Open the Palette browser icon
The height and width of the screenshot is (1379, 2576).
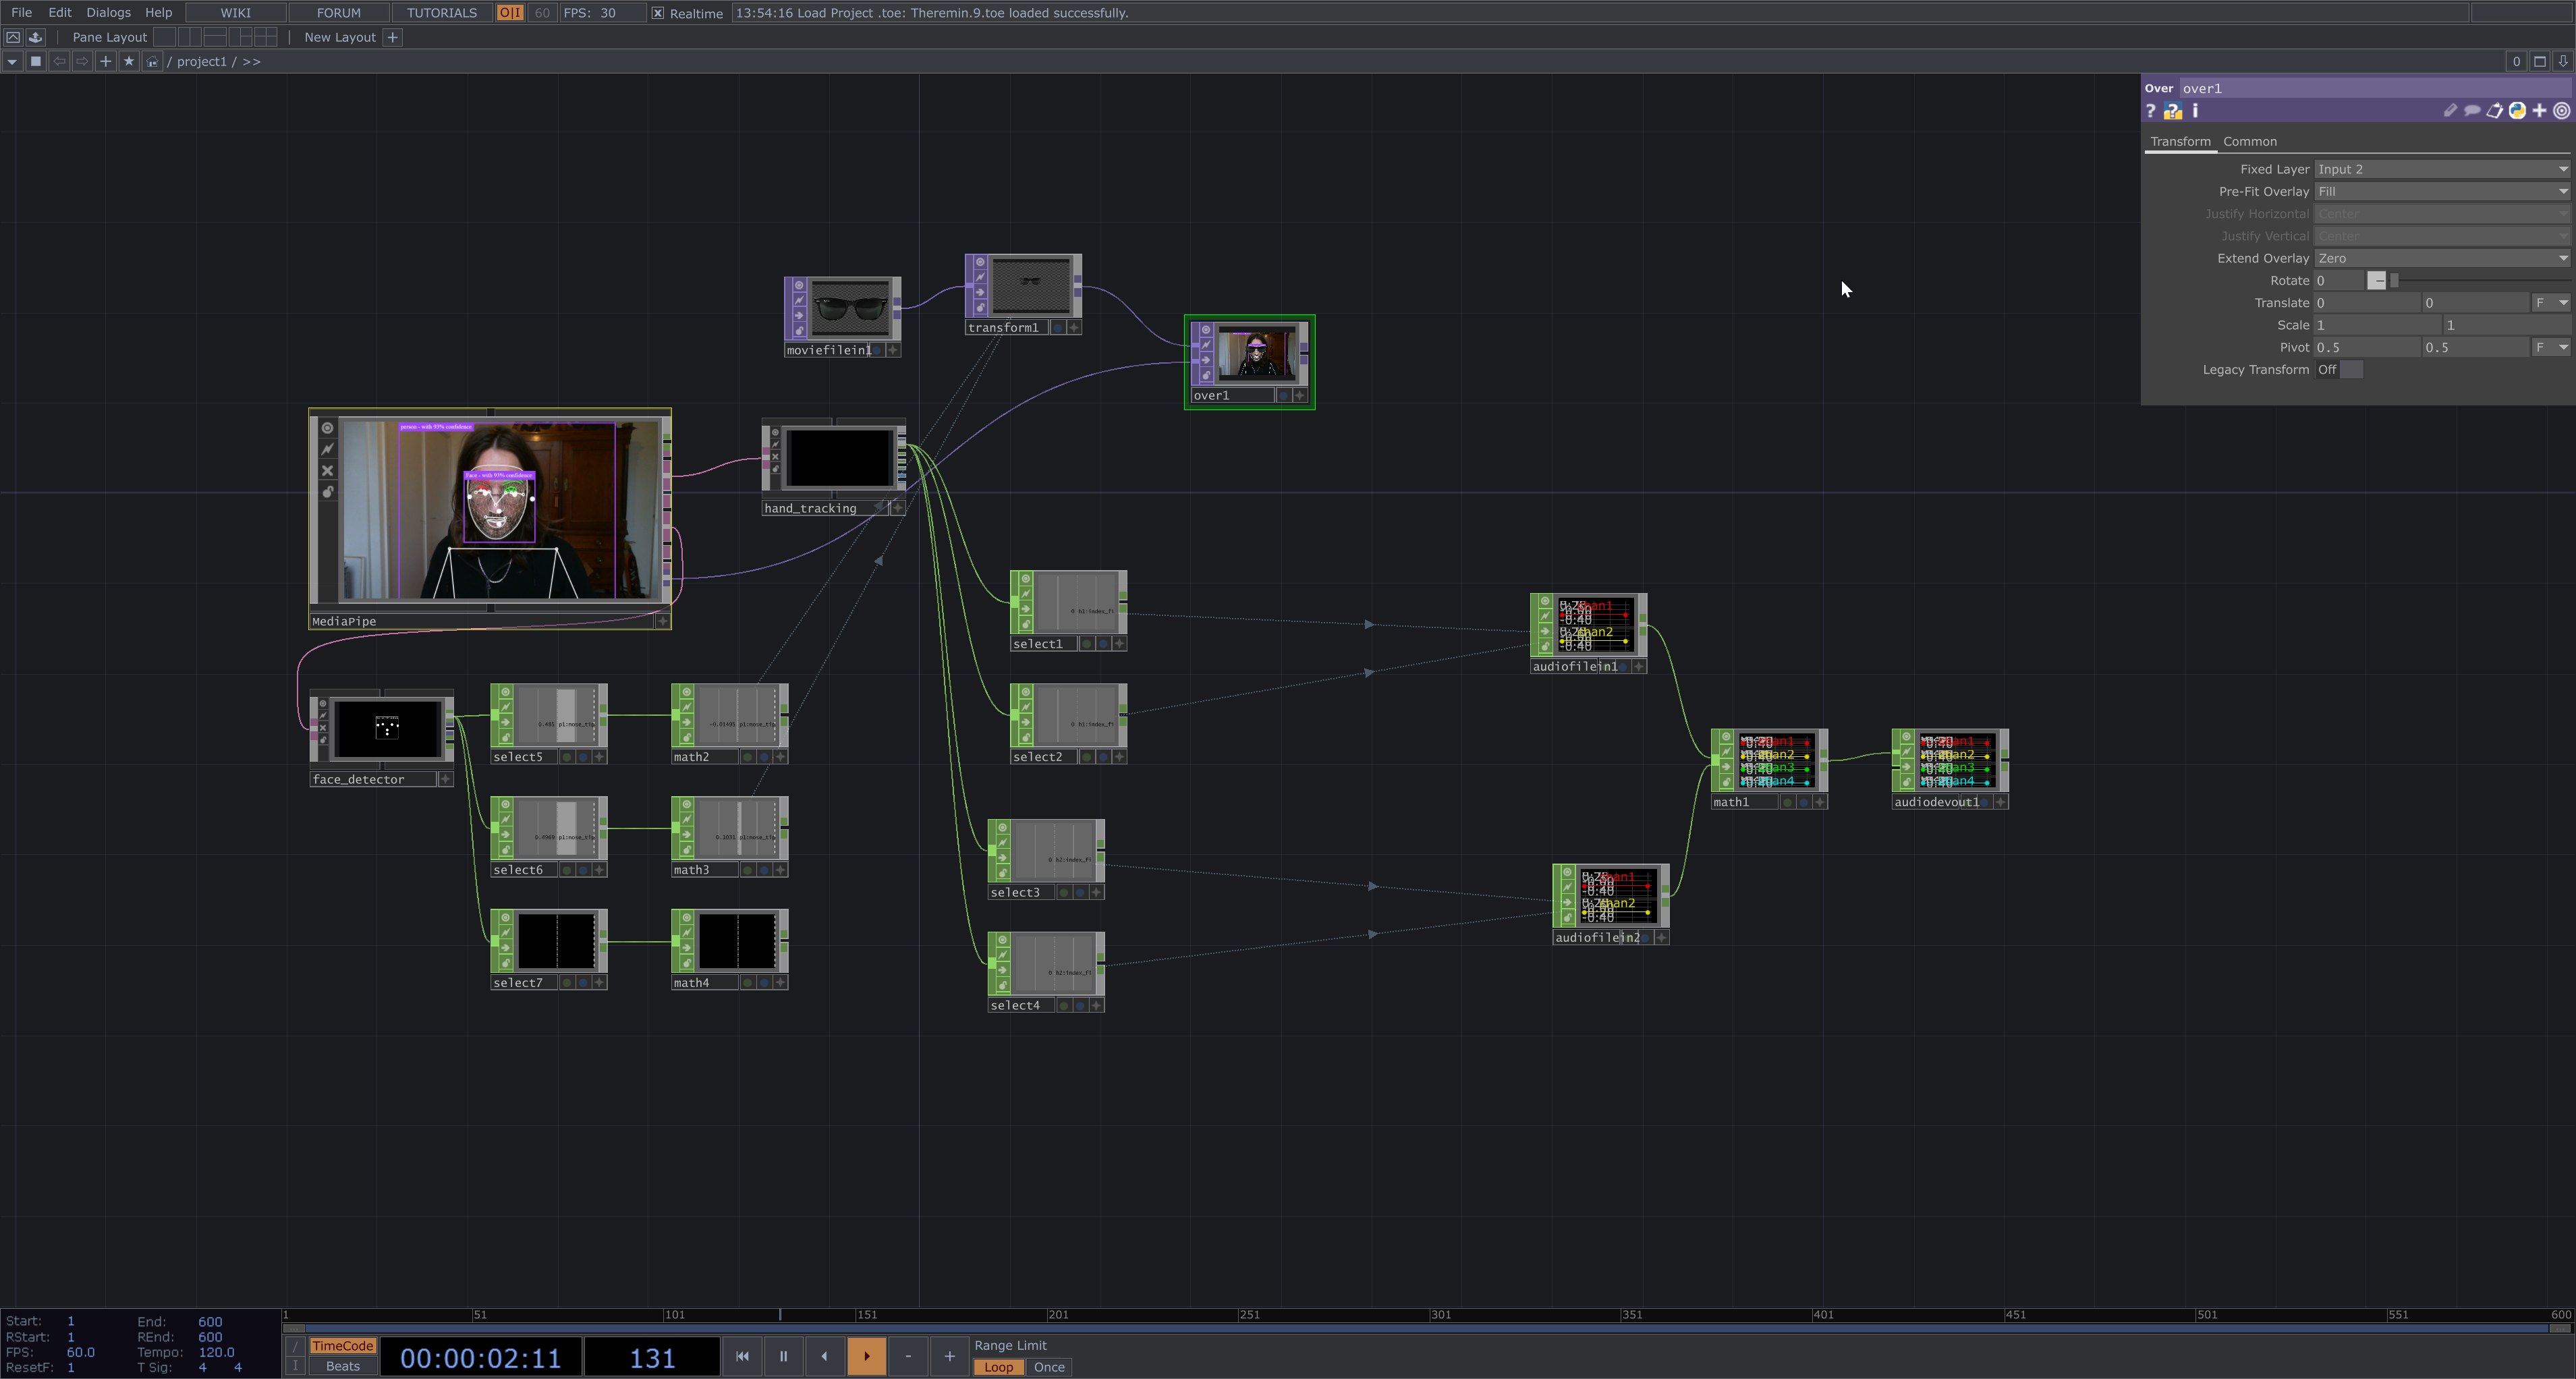tap(35, 37)
